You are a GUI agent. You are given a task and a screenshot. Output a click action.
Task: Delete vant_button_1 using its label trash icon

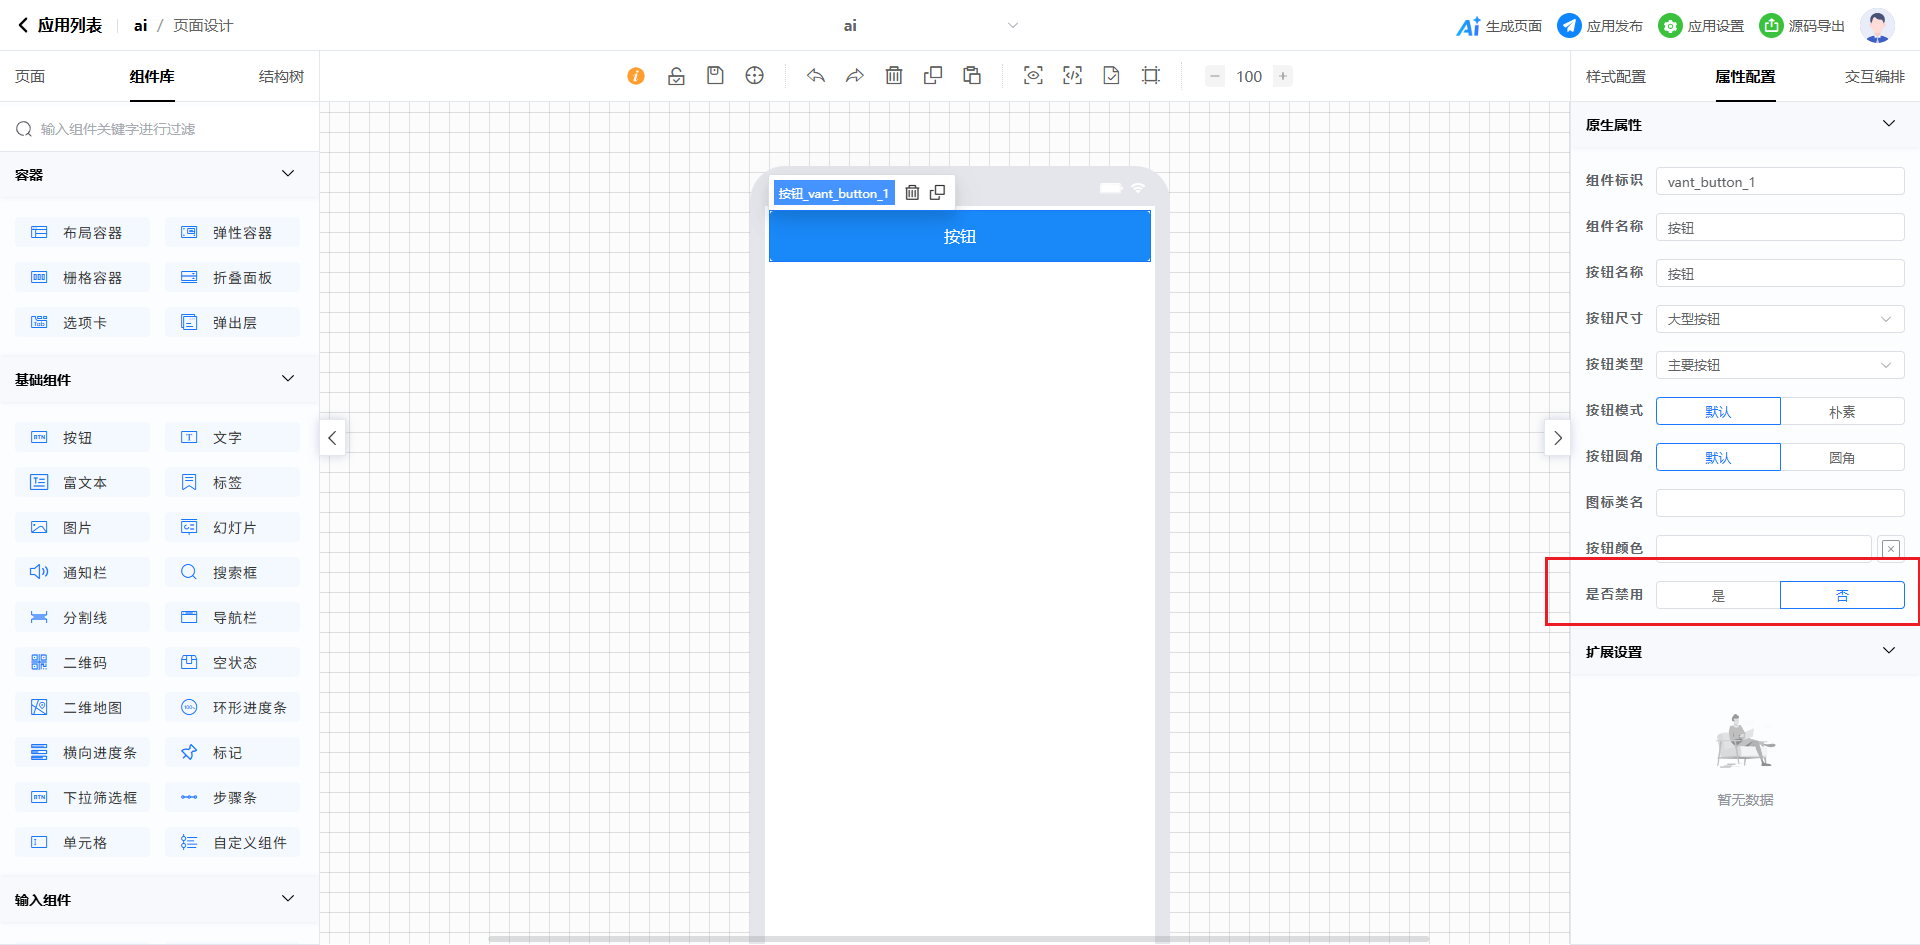912,193
